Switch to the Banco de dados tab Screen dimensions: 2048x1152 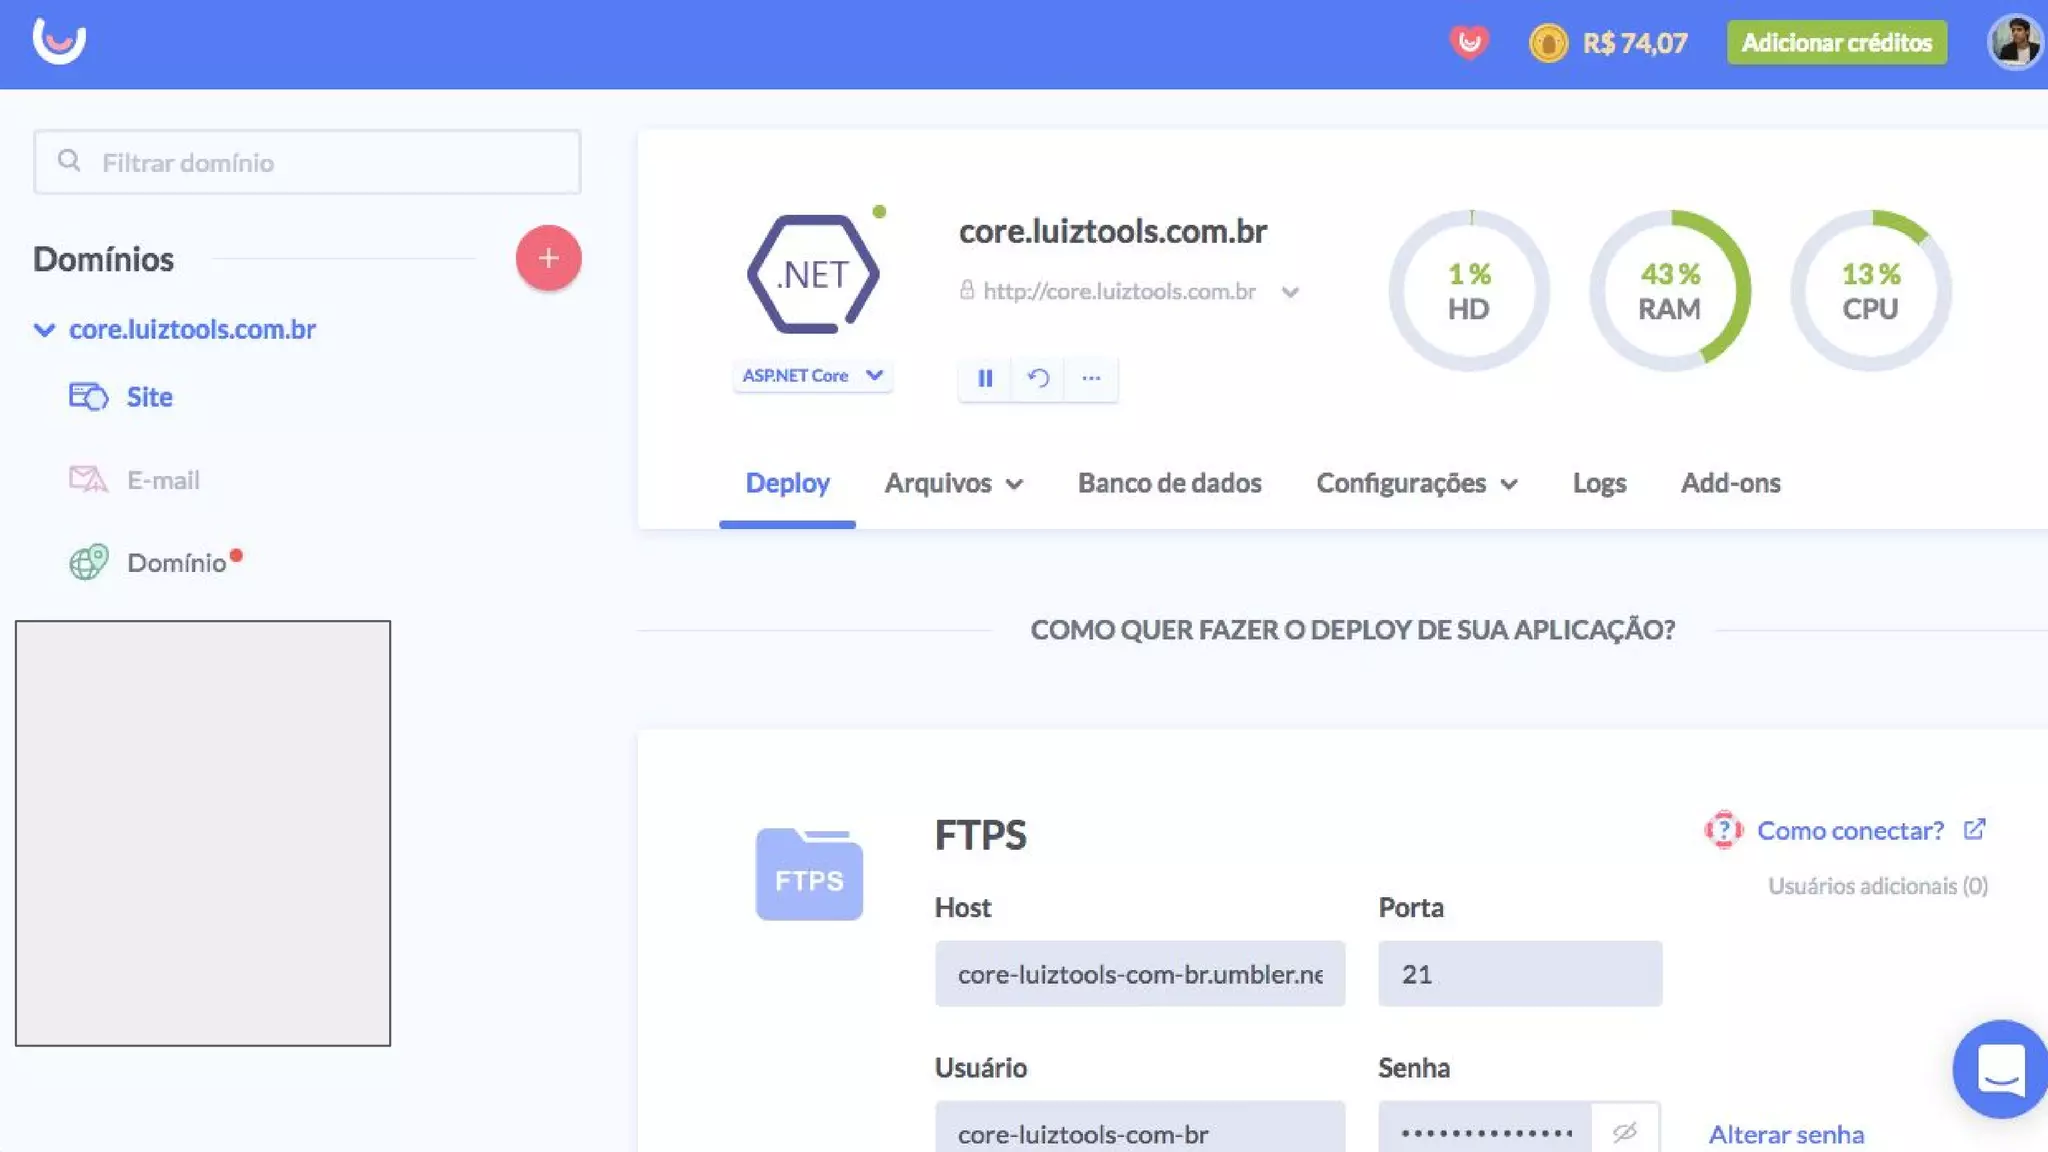(x=1169, y=484)
